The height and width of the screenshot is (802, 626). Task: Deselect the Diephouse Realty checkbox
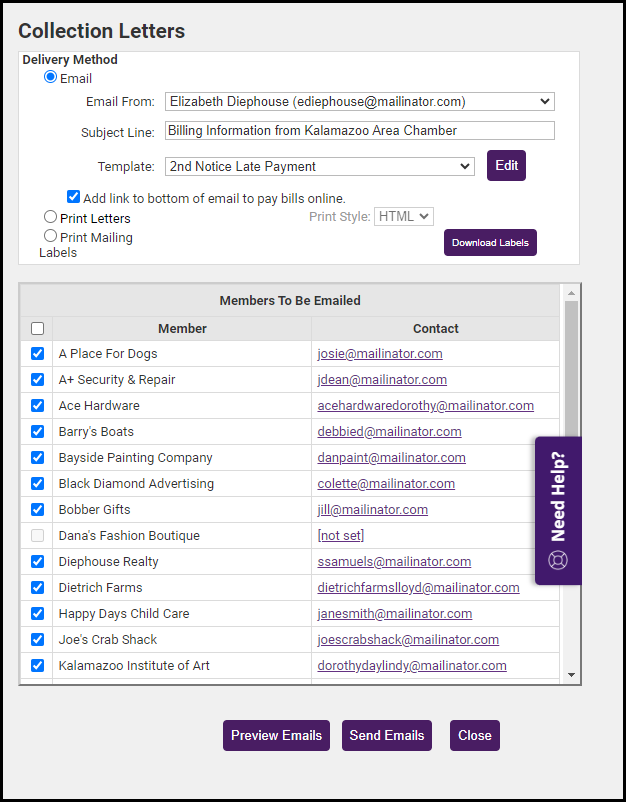pyautogui.click(x=37, y=562)
